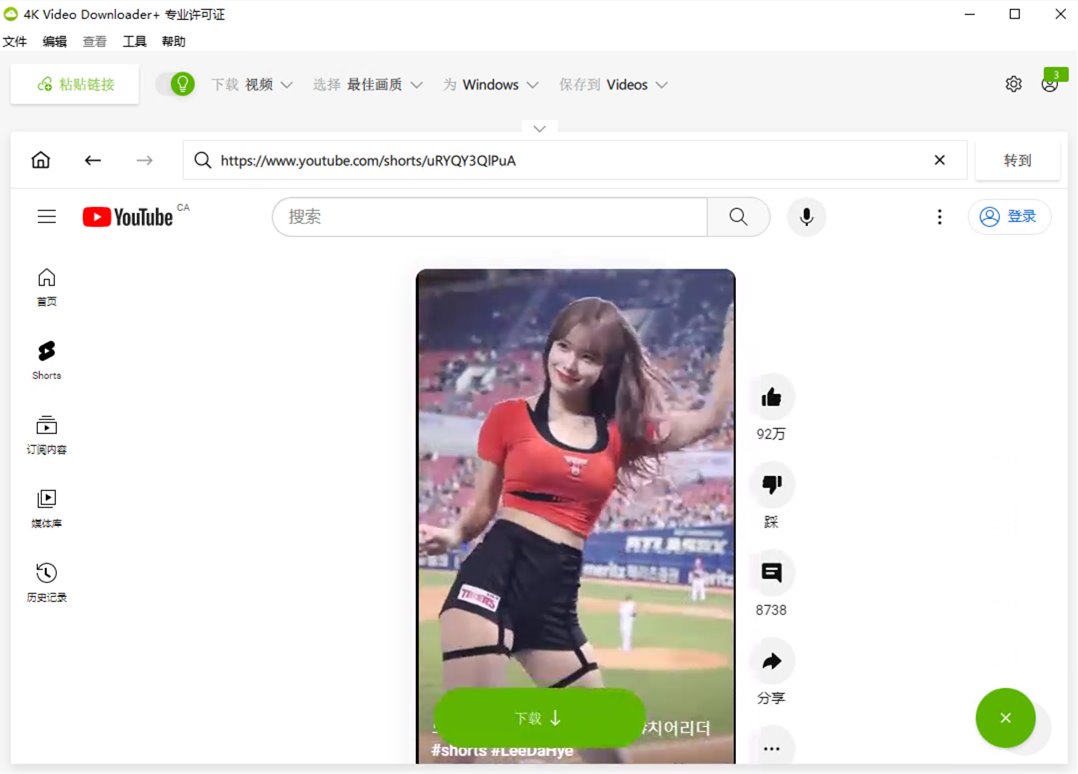This screenshot has width=1078, height=774.
Task: Click the YouTube voice search microphone
Action: pyautogui.click(x=806, y=217)
